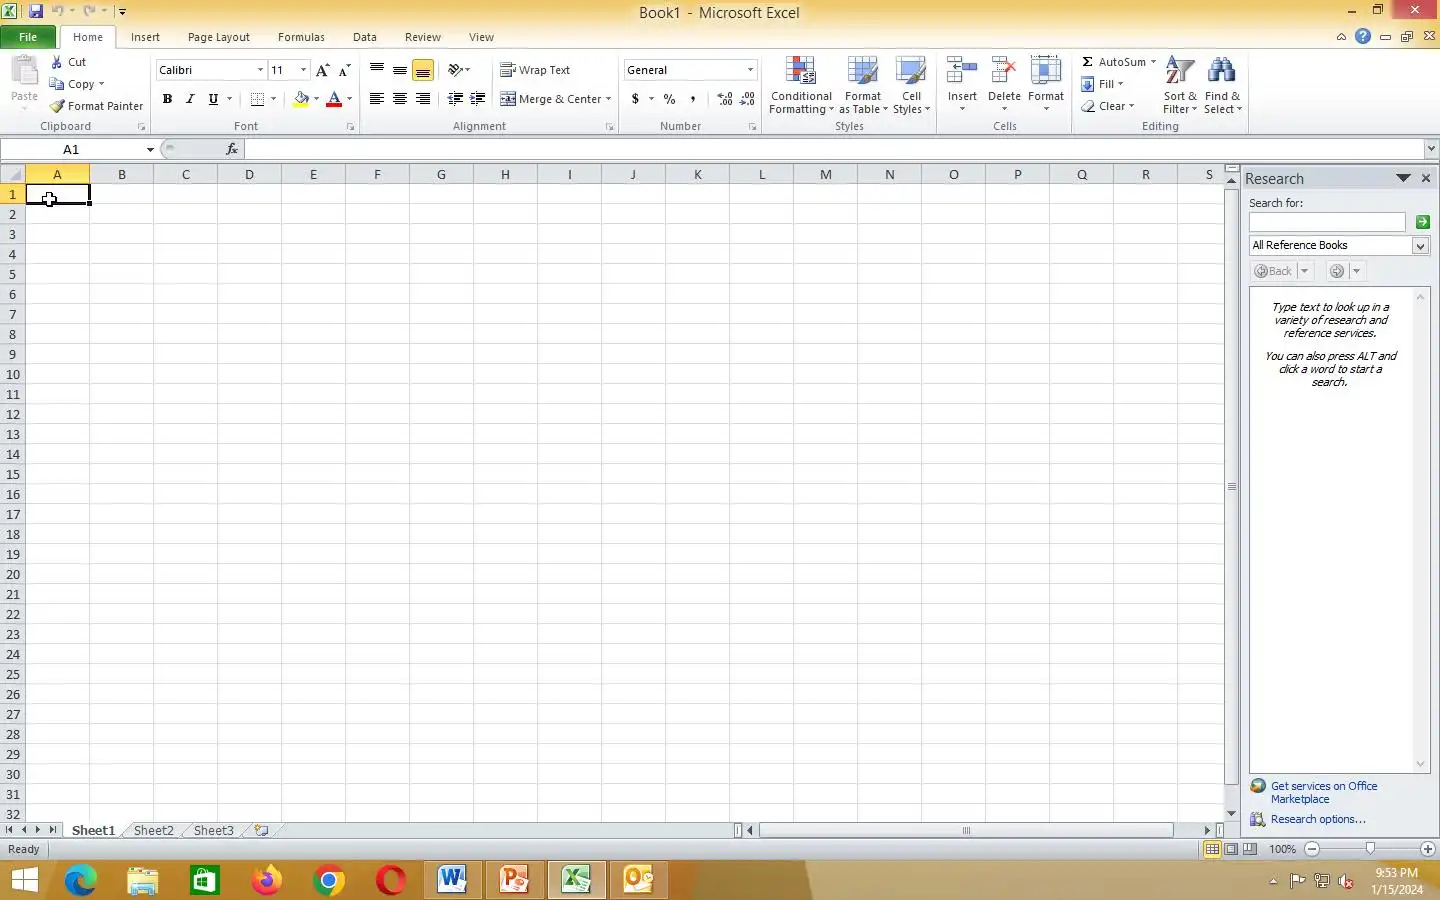Open Excel Help question mark icon

pyautogui.click(x=1363, y=36)
